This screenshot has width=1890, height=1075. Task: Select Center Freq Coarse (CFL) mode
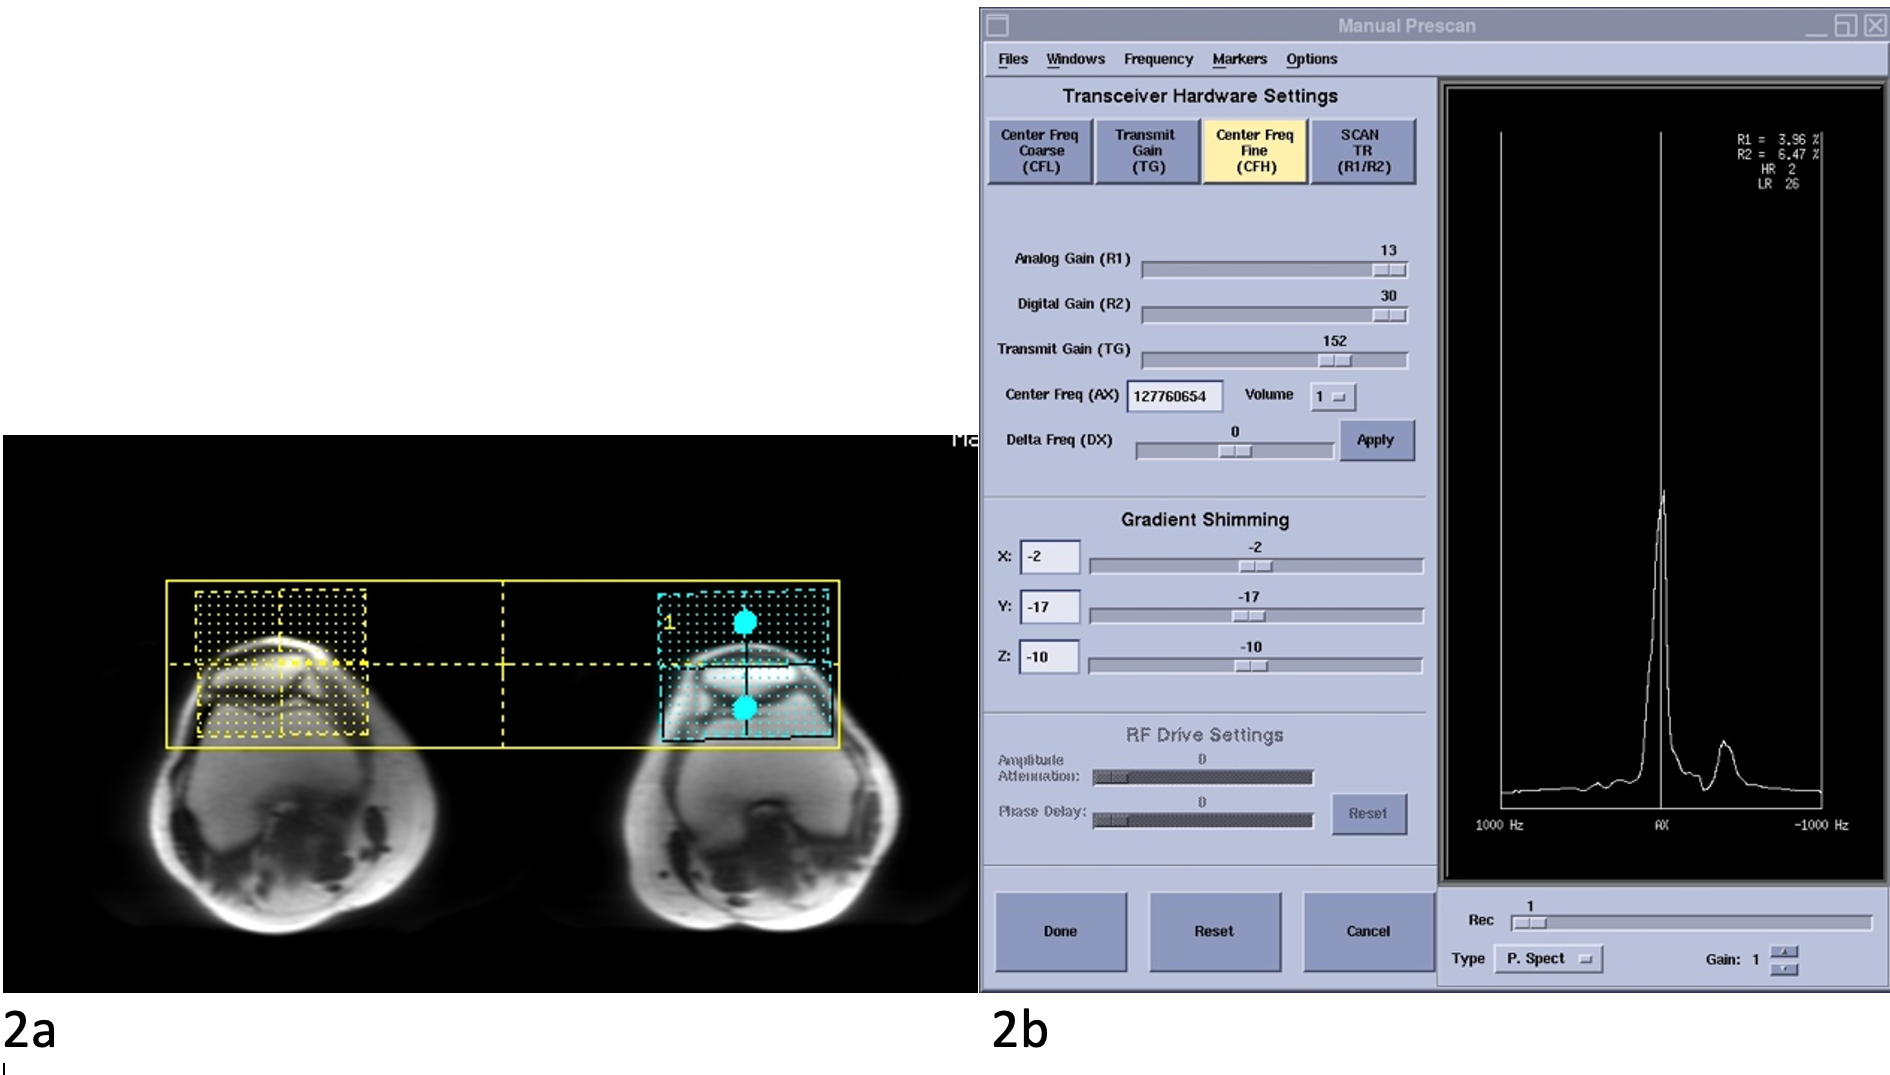(1039, 151)
